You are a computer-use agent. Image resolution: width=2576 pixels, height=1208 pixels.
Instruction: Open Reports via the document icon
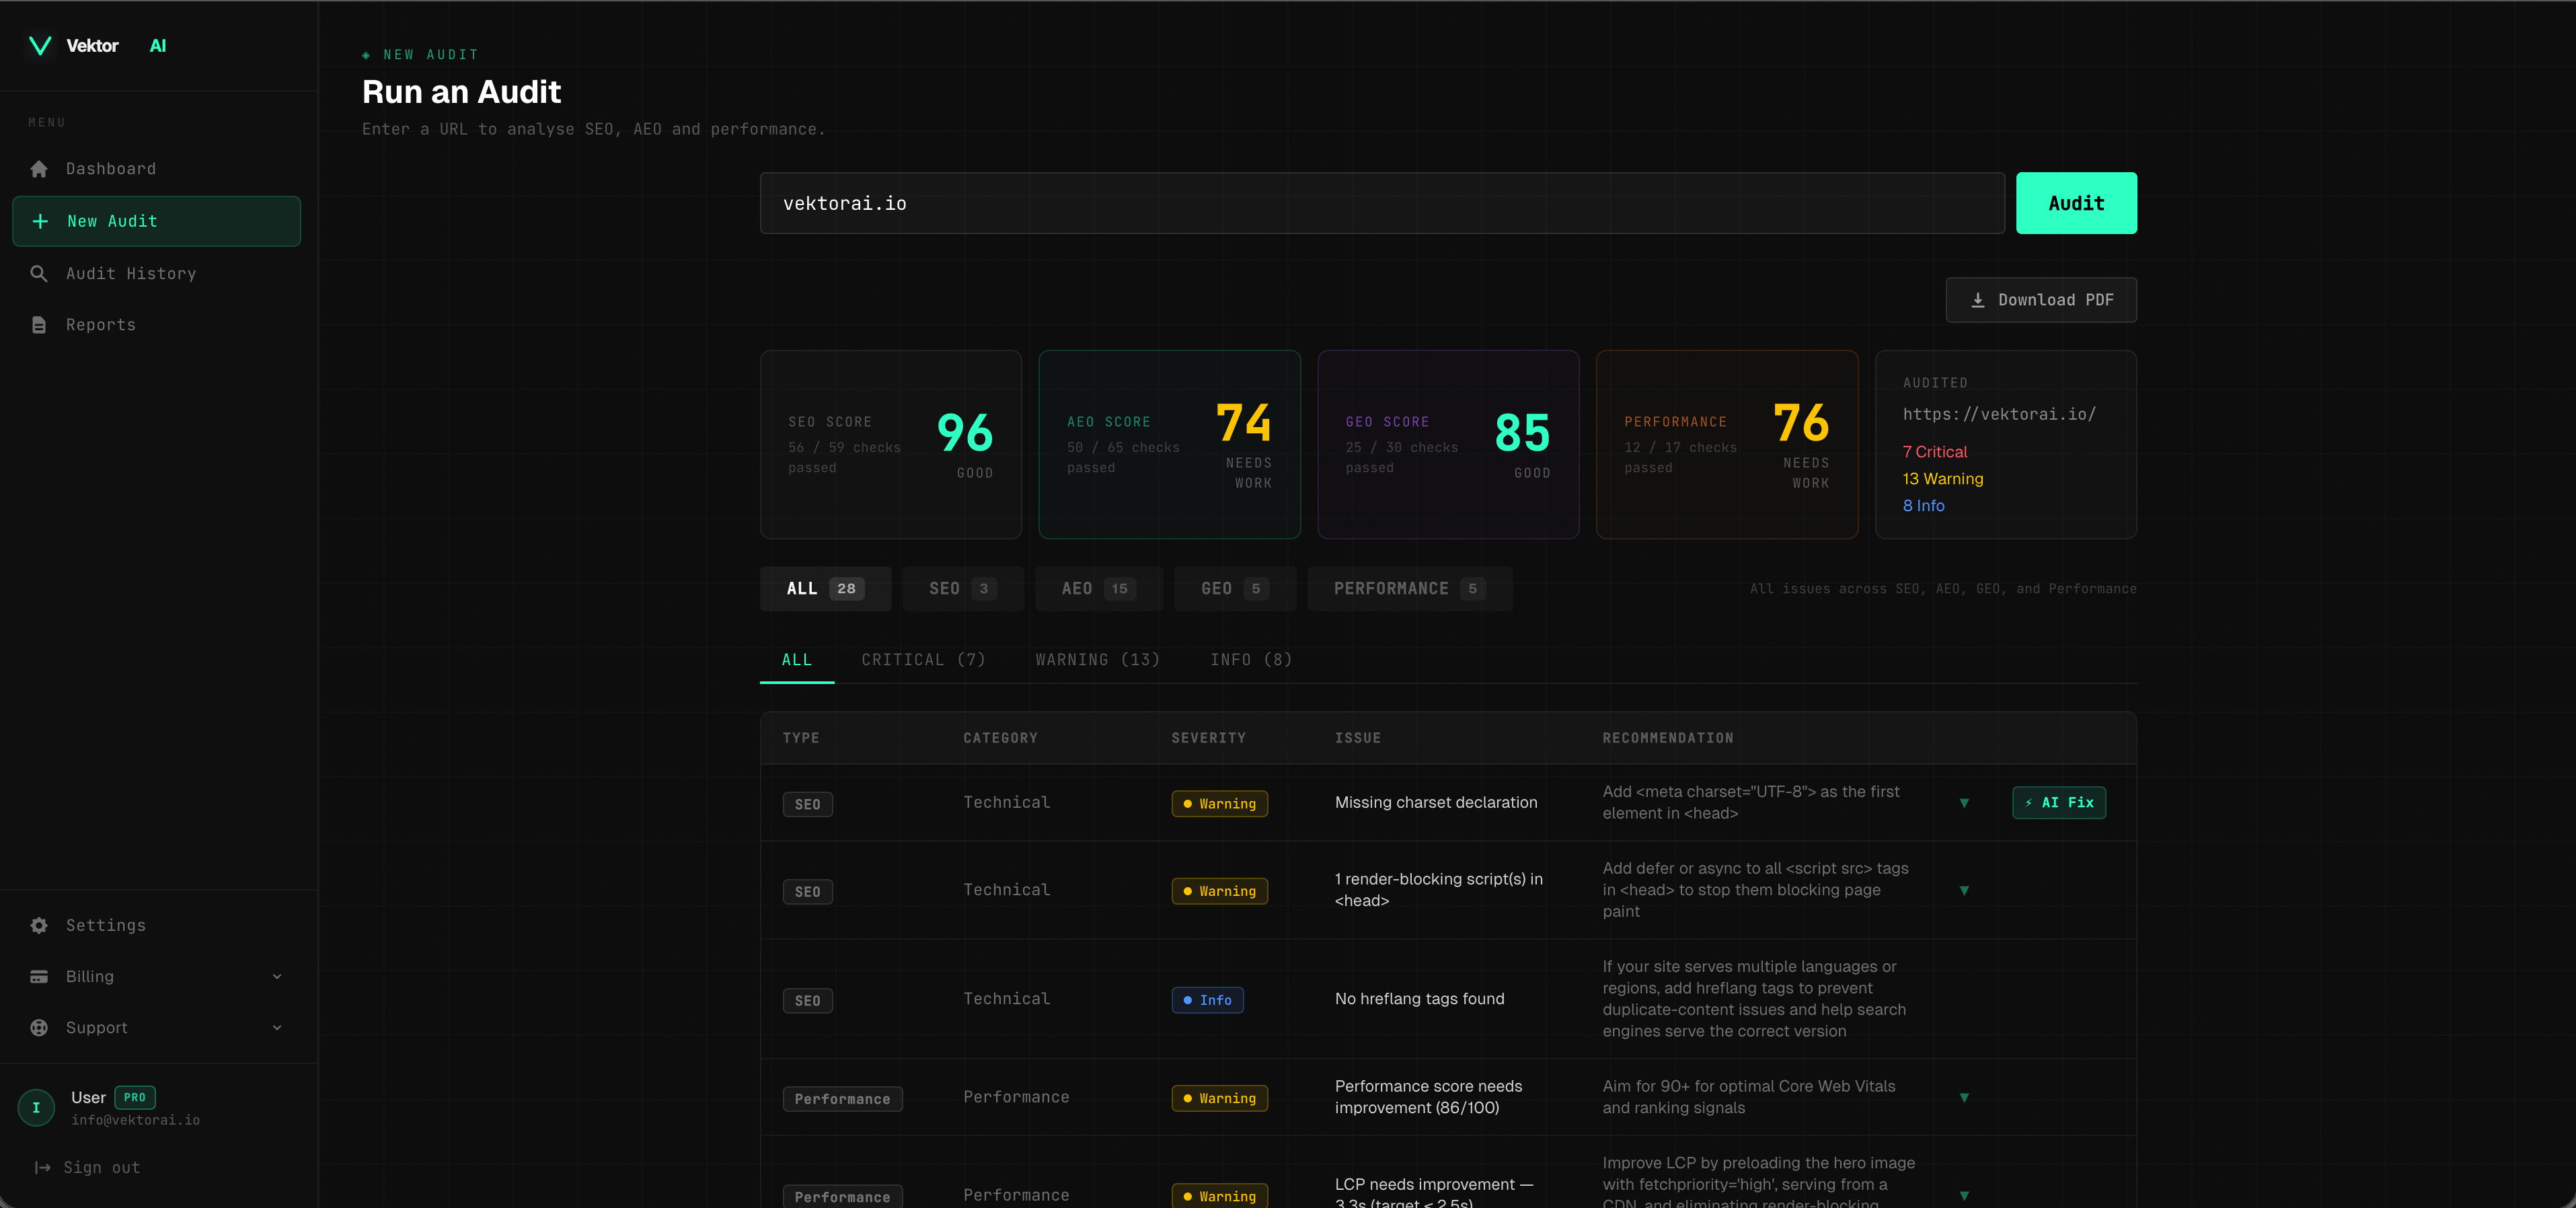39,324
